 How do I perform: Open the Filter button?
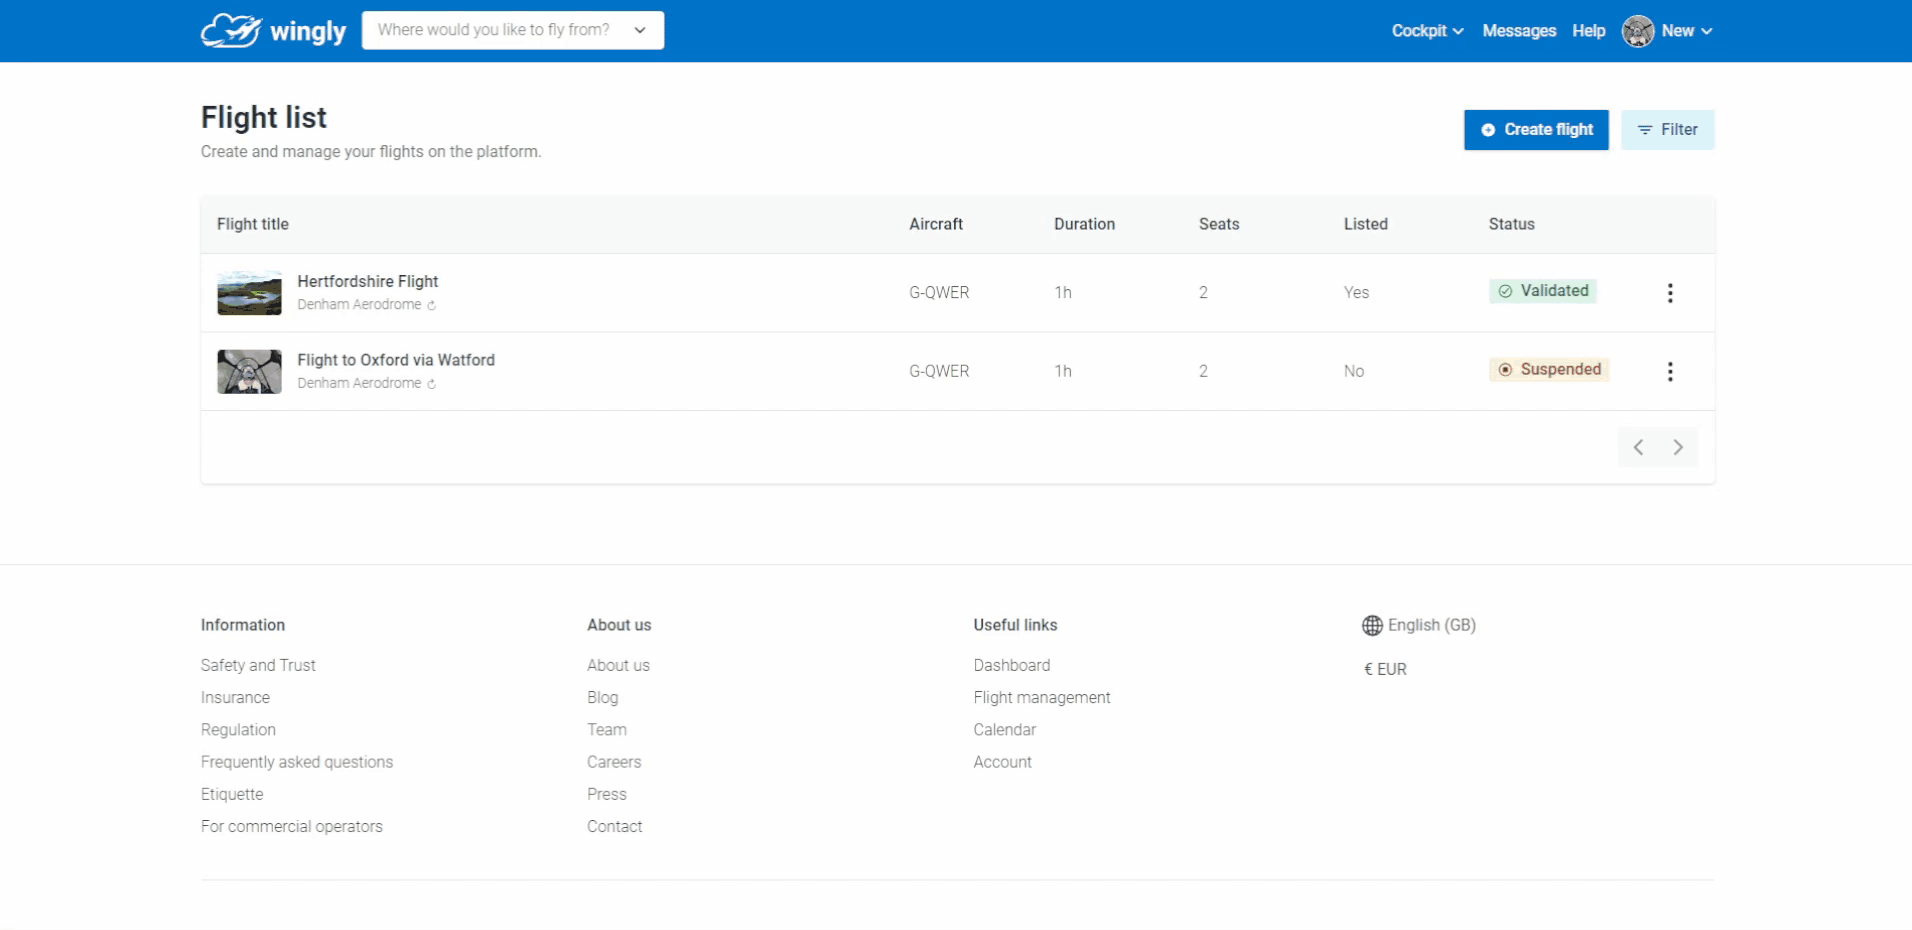click(x=1666, y=130)
